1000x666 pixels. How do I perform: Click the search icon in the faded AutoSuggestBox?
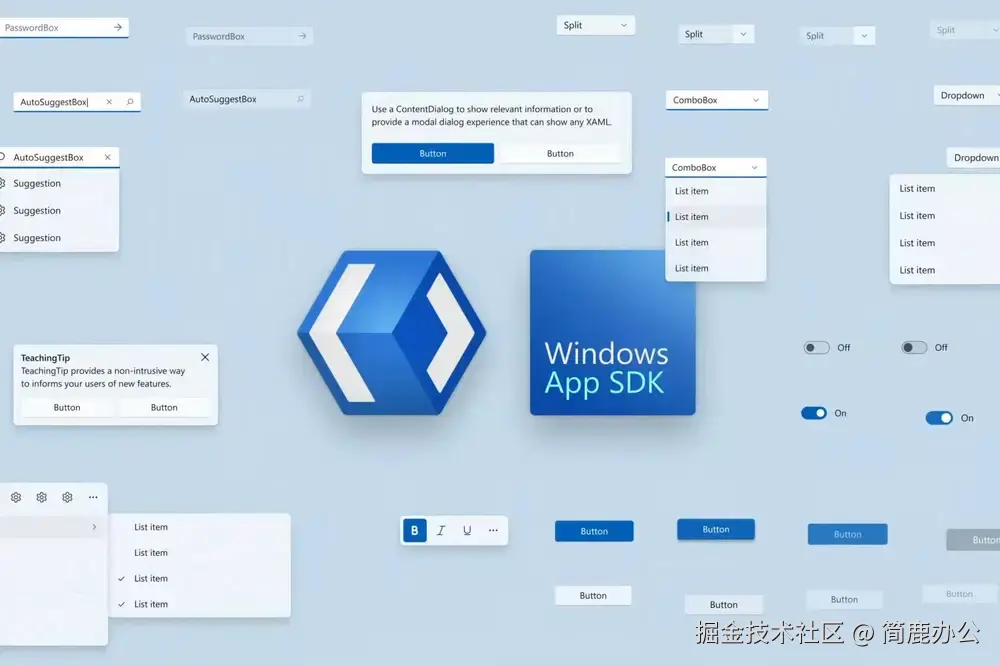(300, 99)
